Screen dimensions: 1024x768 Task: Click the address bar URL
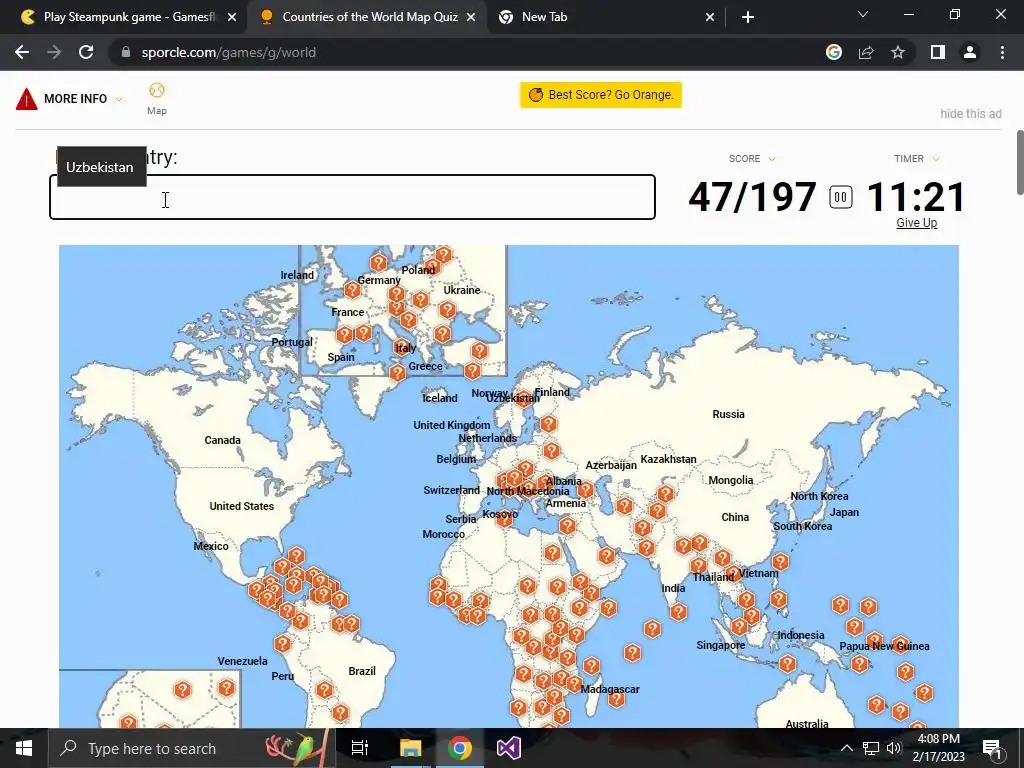229,52
